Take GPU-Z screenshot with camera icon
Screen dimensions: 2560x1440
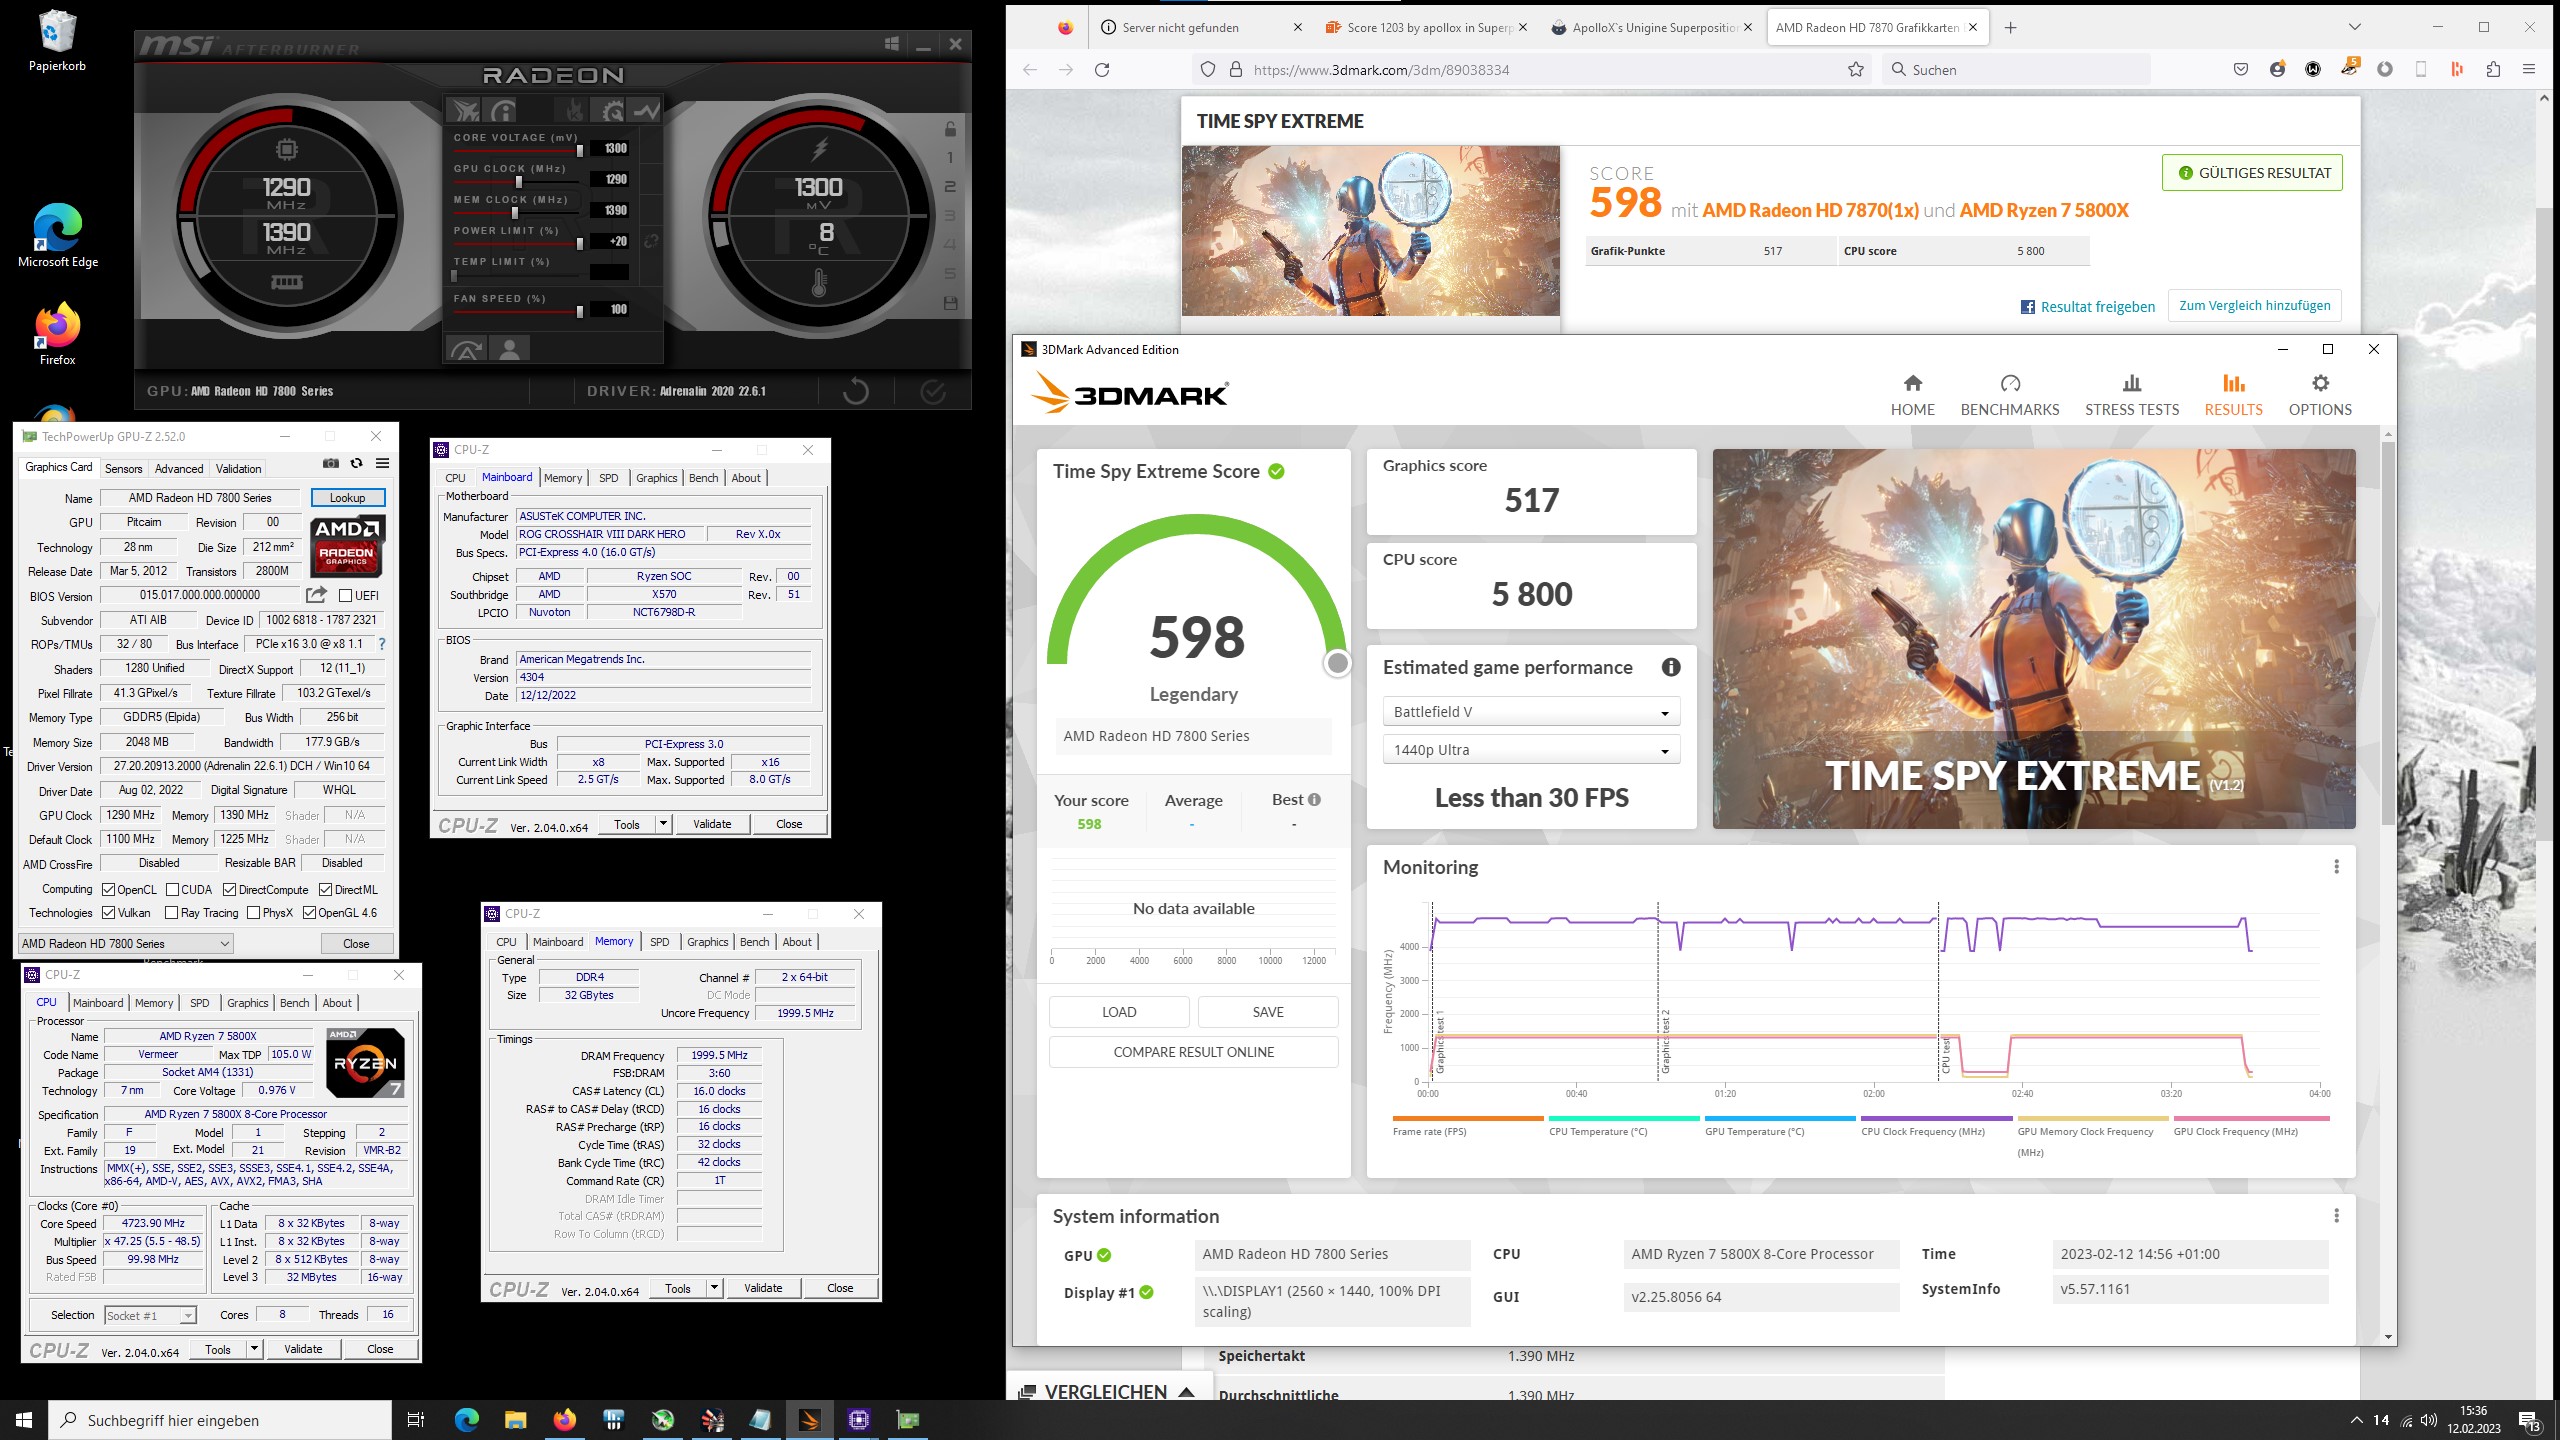(x=331, y=463)
